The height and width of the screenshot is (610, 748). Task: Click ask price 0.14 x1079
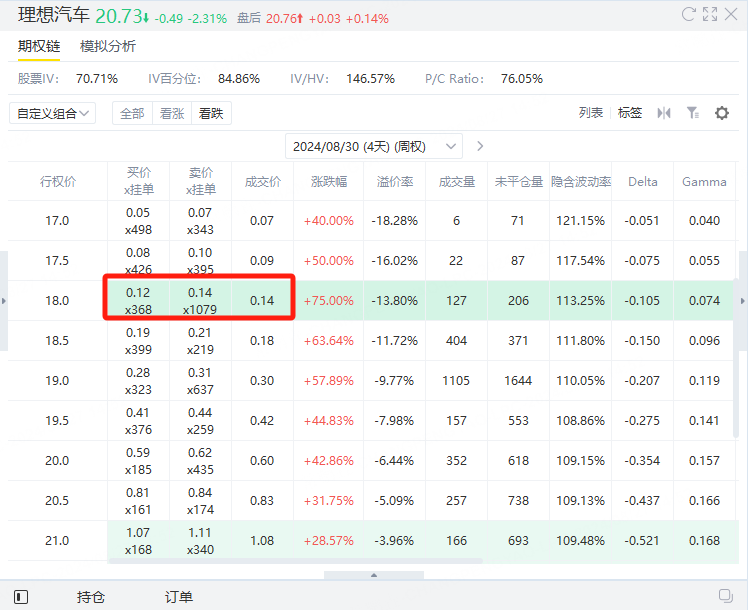[x=200, y=301]
